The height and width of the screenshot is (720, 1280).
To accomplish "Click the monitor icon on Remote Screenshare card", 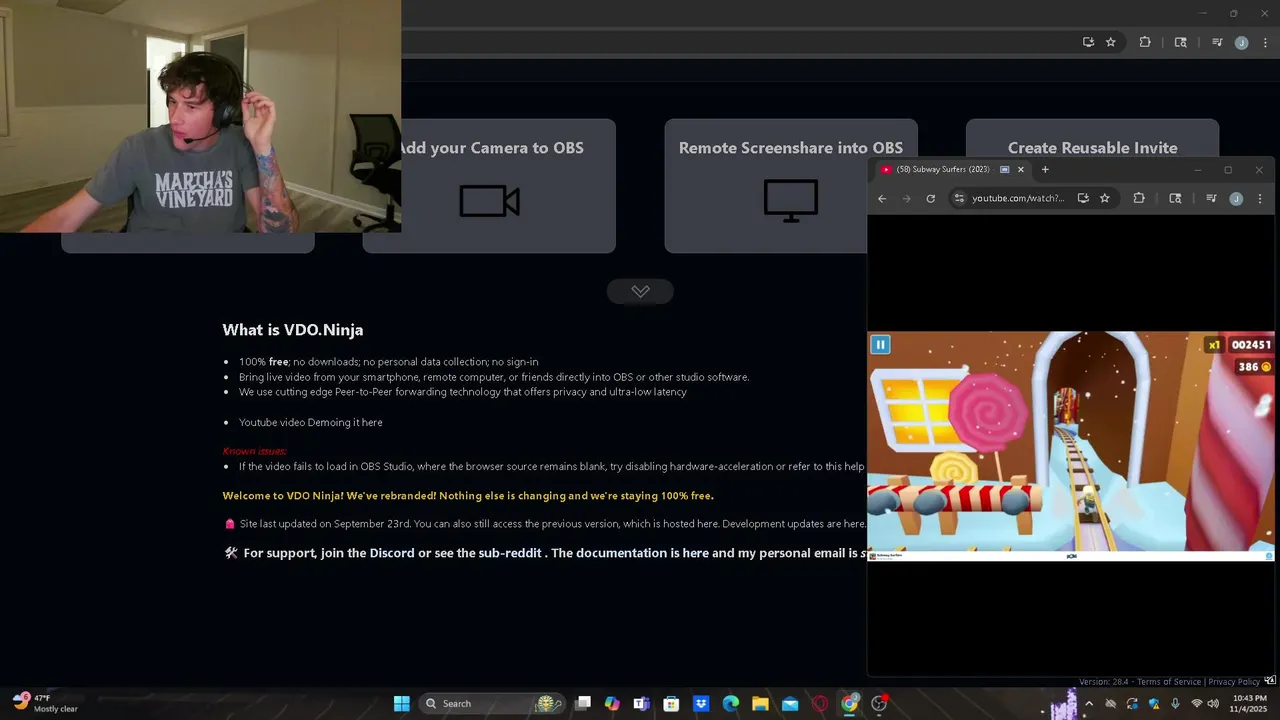I will pos(791,201).
